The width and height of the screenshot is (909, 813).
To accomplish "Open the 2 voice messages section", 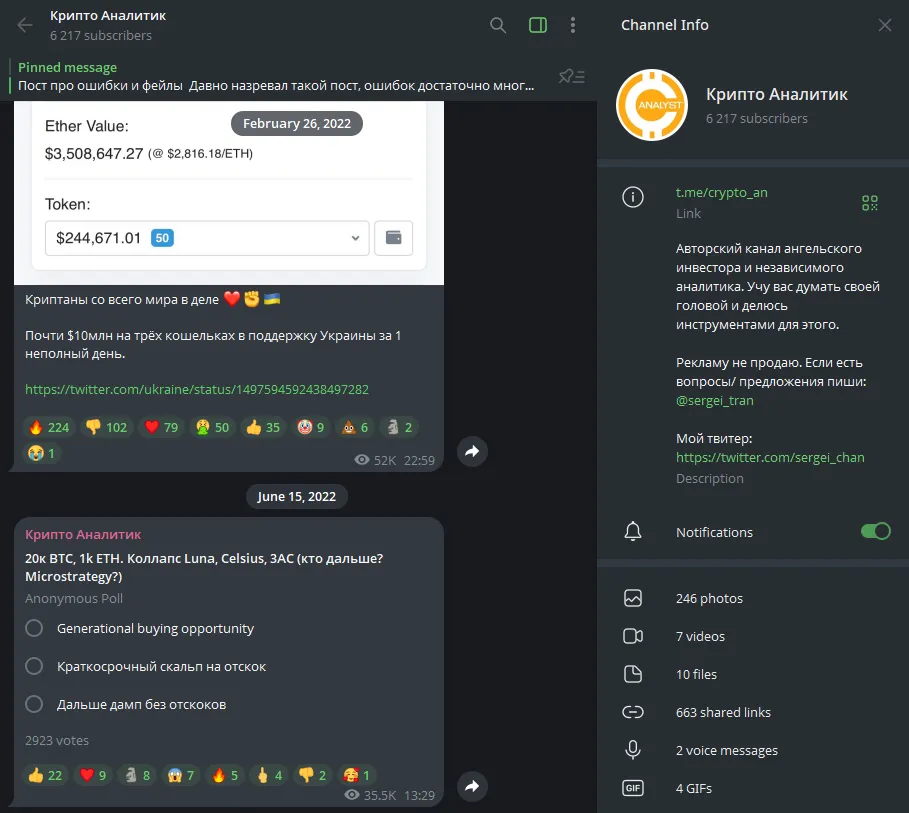I will pos(752,750).
